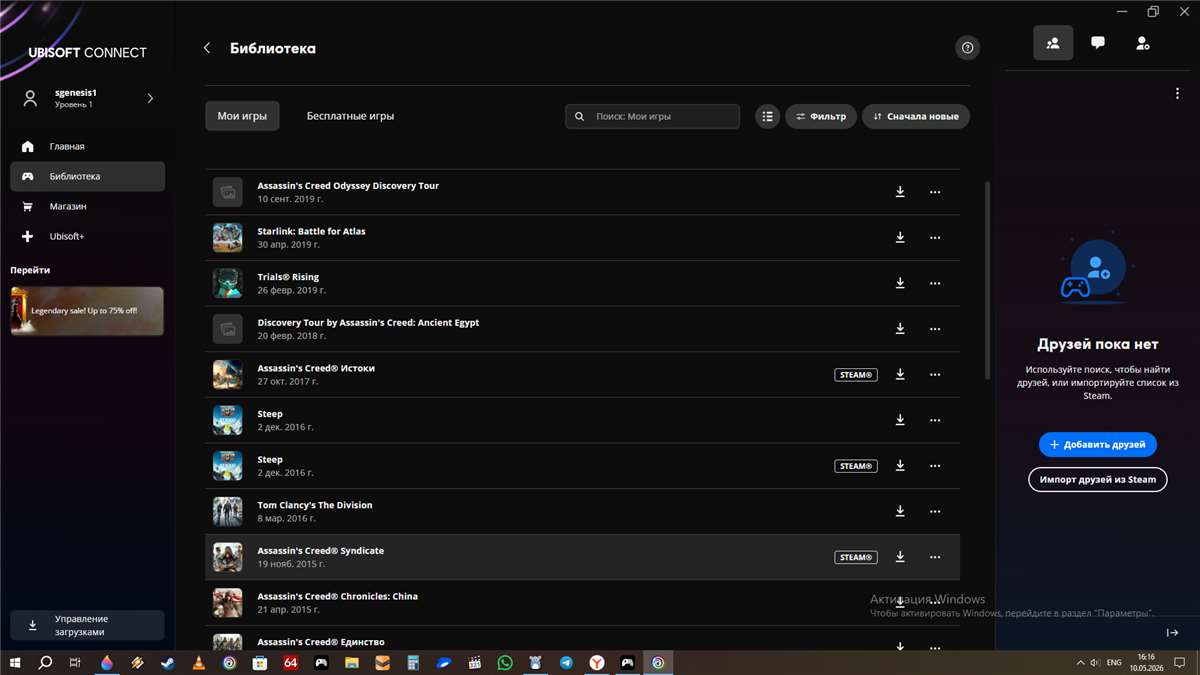Switch to the Бесплатные игры tab
Image resolution: width=1200 pixels, height=675 pixels.
(350, 116)
